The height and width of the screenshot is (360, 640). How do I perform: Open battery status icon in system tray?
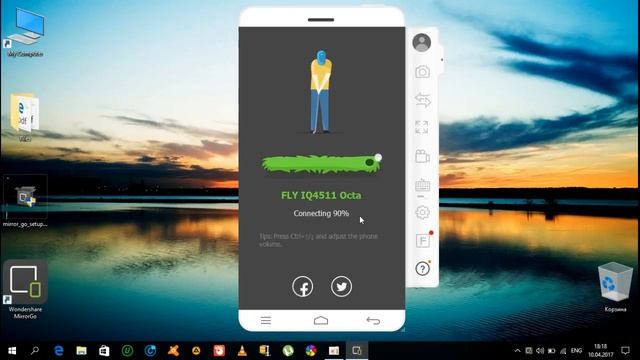tap(551, 351)
